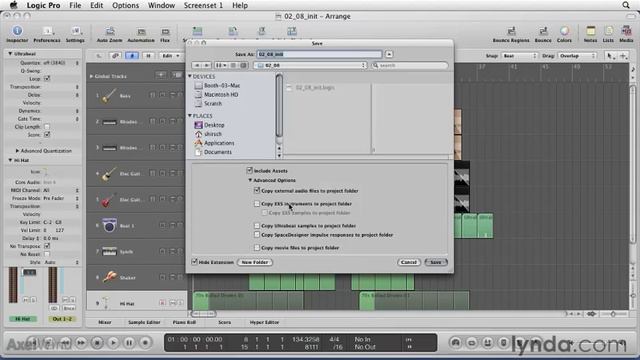
Task: Click the fast forward transport button
Action: [x=81, y=342]
